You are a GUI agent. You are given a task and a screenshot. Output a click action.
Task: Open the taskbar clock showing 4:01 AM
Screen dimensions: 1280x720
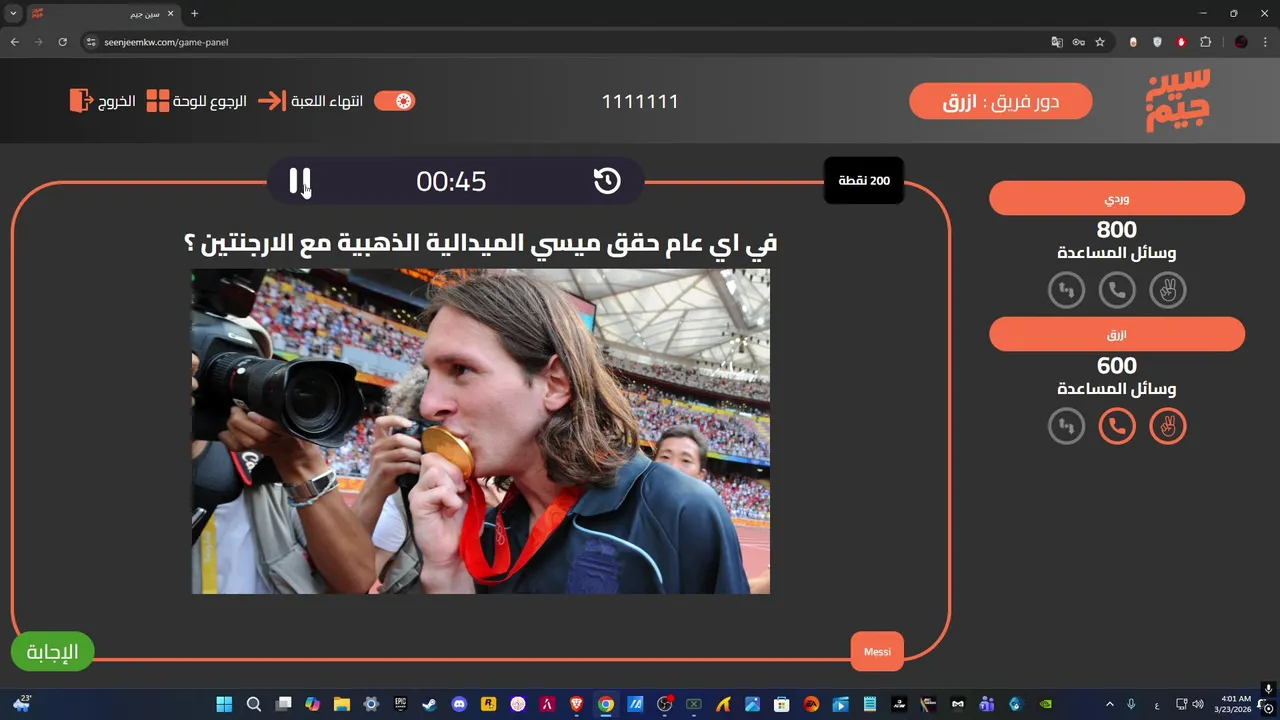pyautogui.click(x=1232, y=704)
